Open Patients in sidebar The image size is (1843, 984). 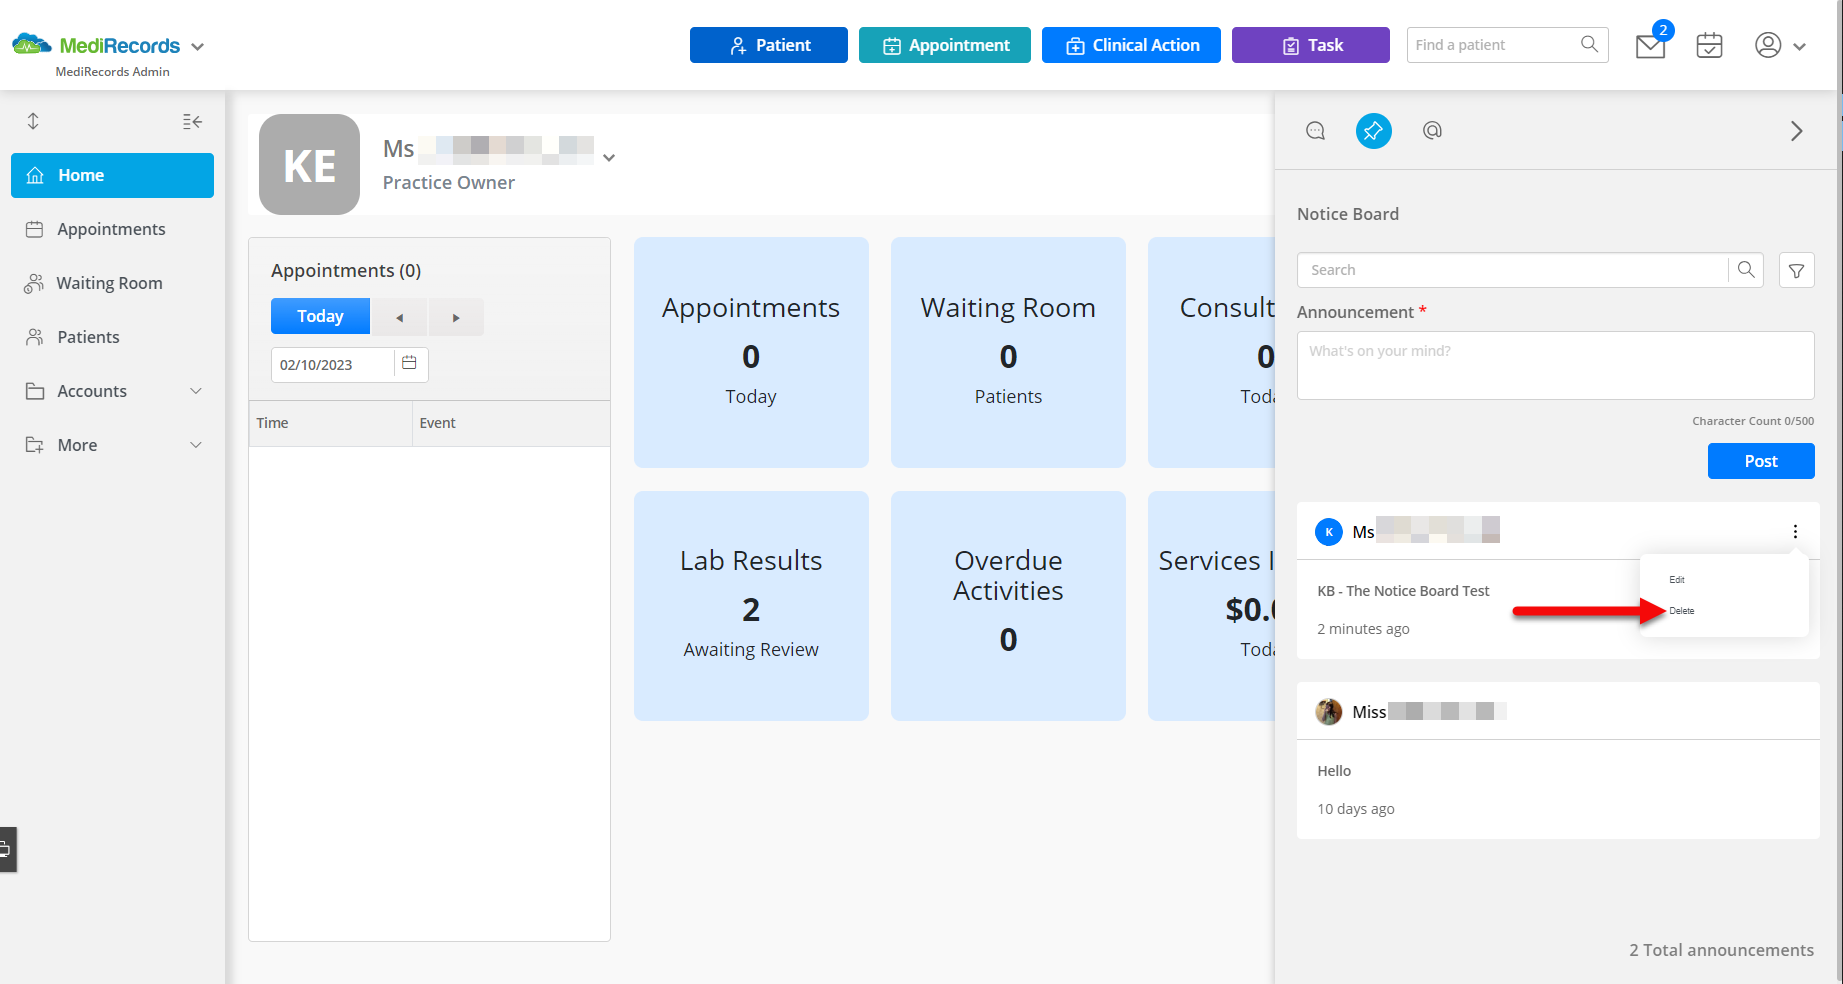(x=112, y=337)
